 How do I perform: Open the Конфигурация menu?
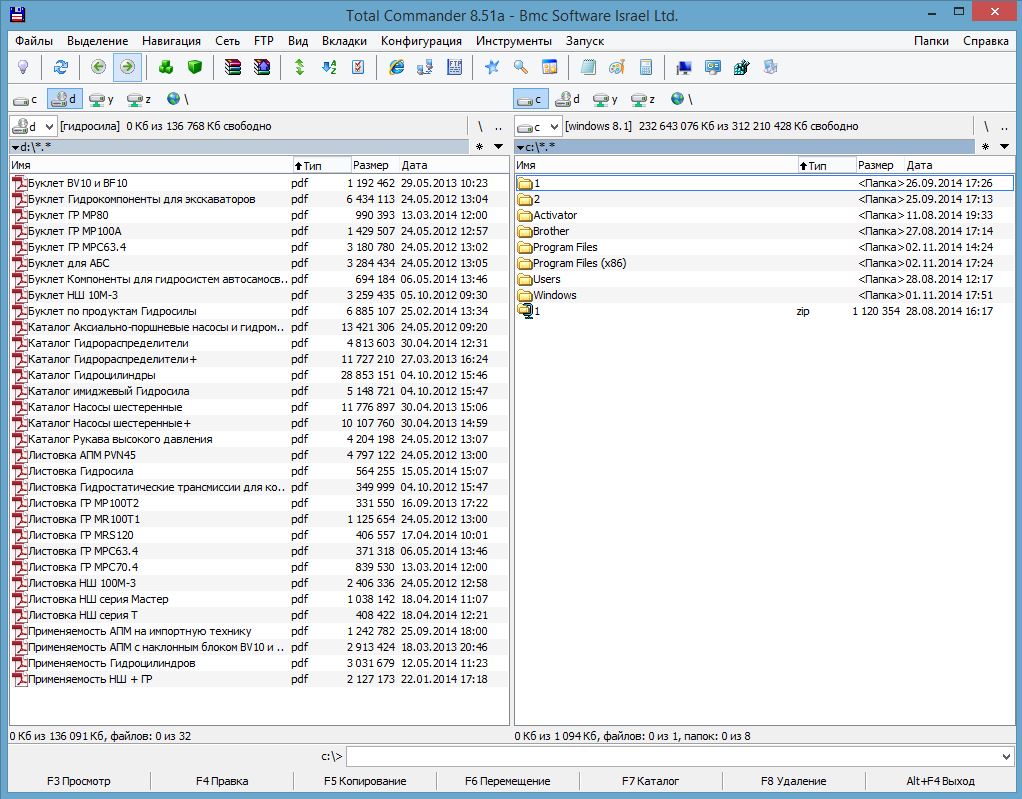[421, 41]
